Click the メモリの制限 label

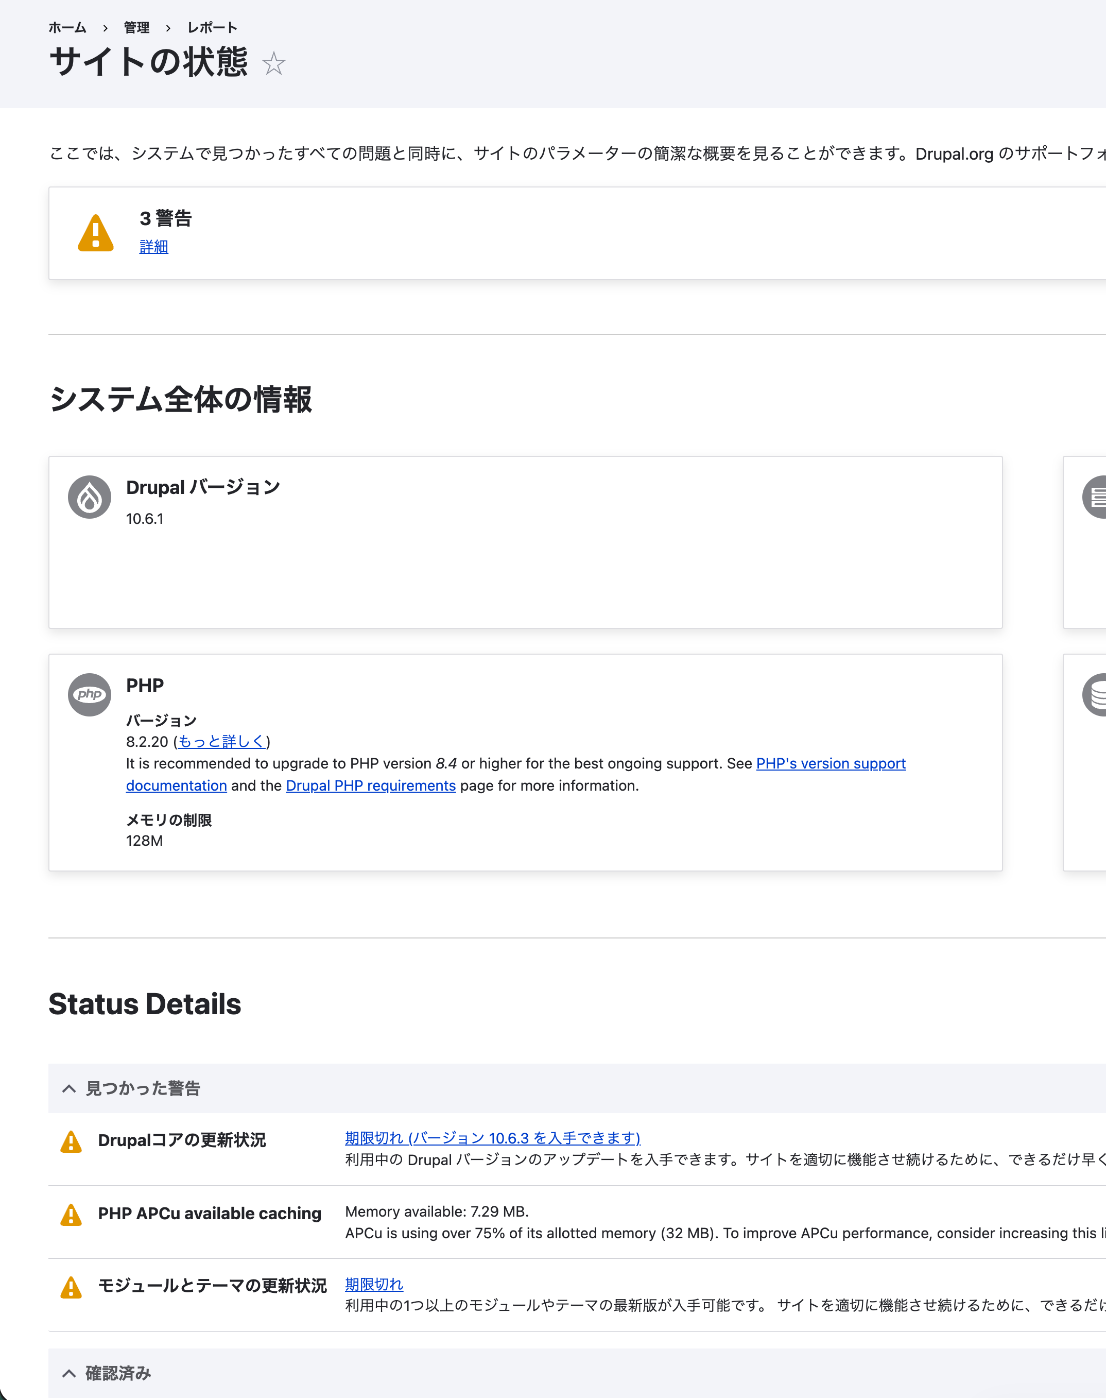169,820
